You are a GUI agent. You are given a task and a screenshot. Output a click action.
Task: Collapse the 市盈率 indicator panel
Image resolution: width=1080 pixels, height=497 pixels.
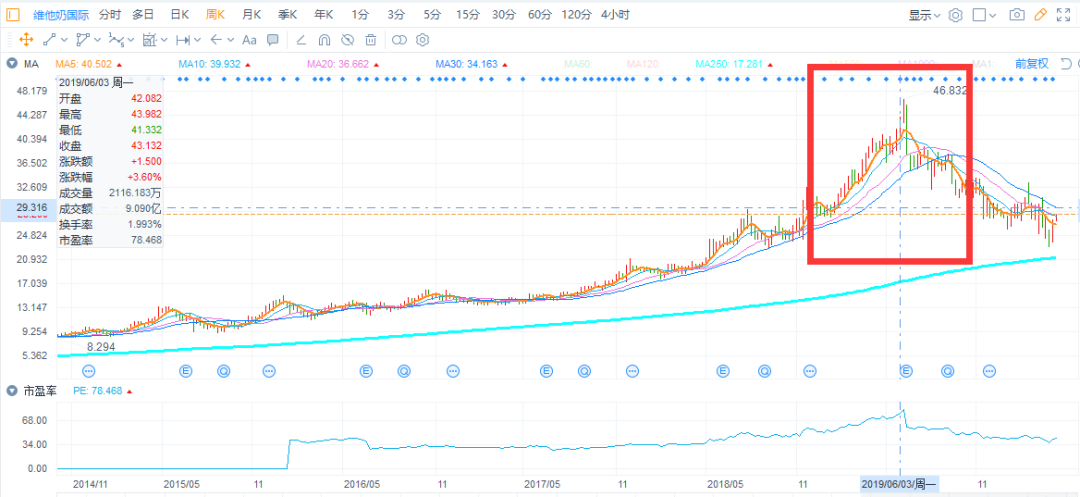[12, 390]
